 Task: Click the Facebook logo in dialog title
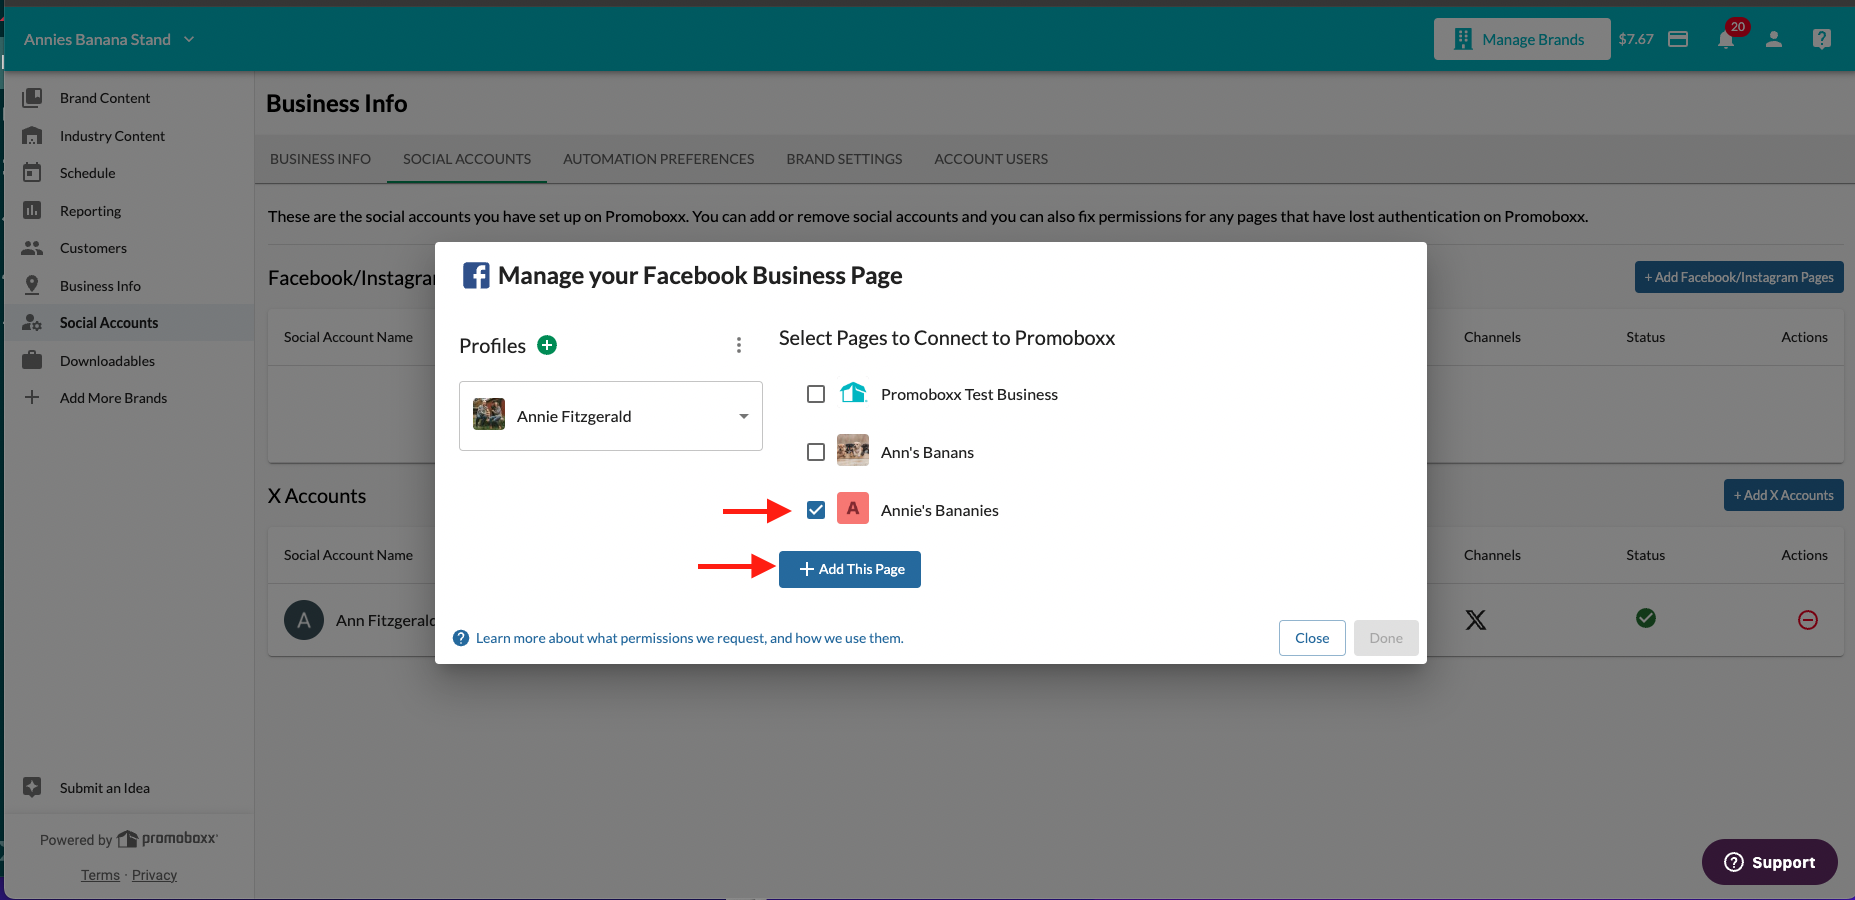[476, 276]
